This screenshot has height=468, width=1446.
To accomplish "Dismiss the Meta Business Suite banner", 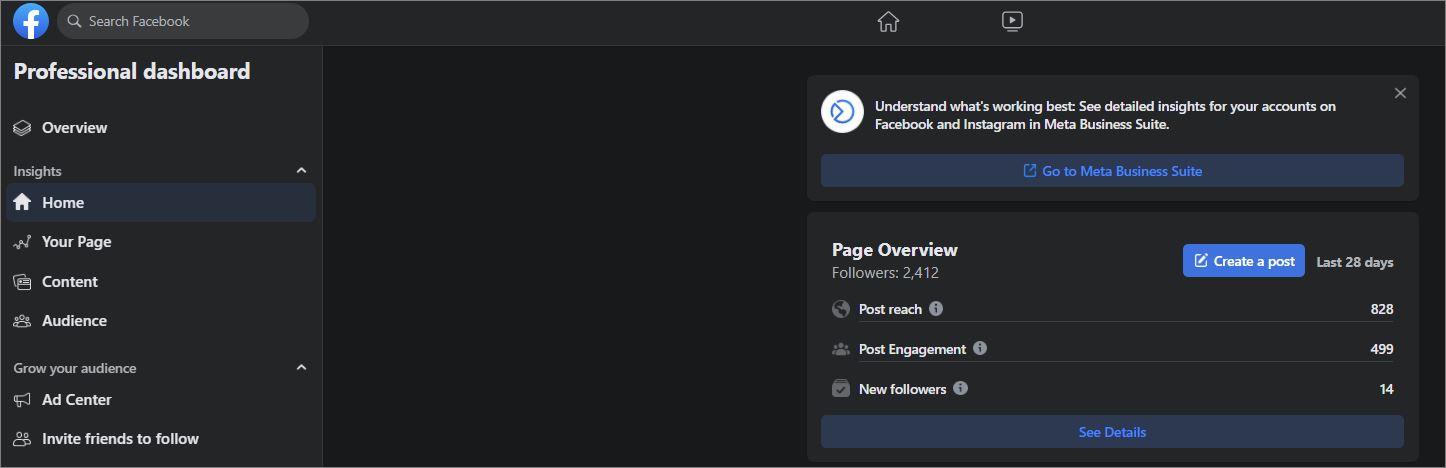I will [x=1400, y=93].
